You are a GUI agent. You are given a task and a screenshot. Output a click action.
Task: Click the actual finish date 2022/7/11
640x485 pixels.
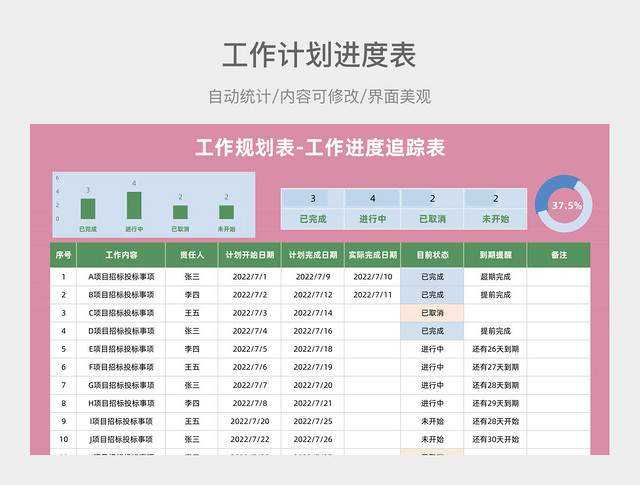373,295
